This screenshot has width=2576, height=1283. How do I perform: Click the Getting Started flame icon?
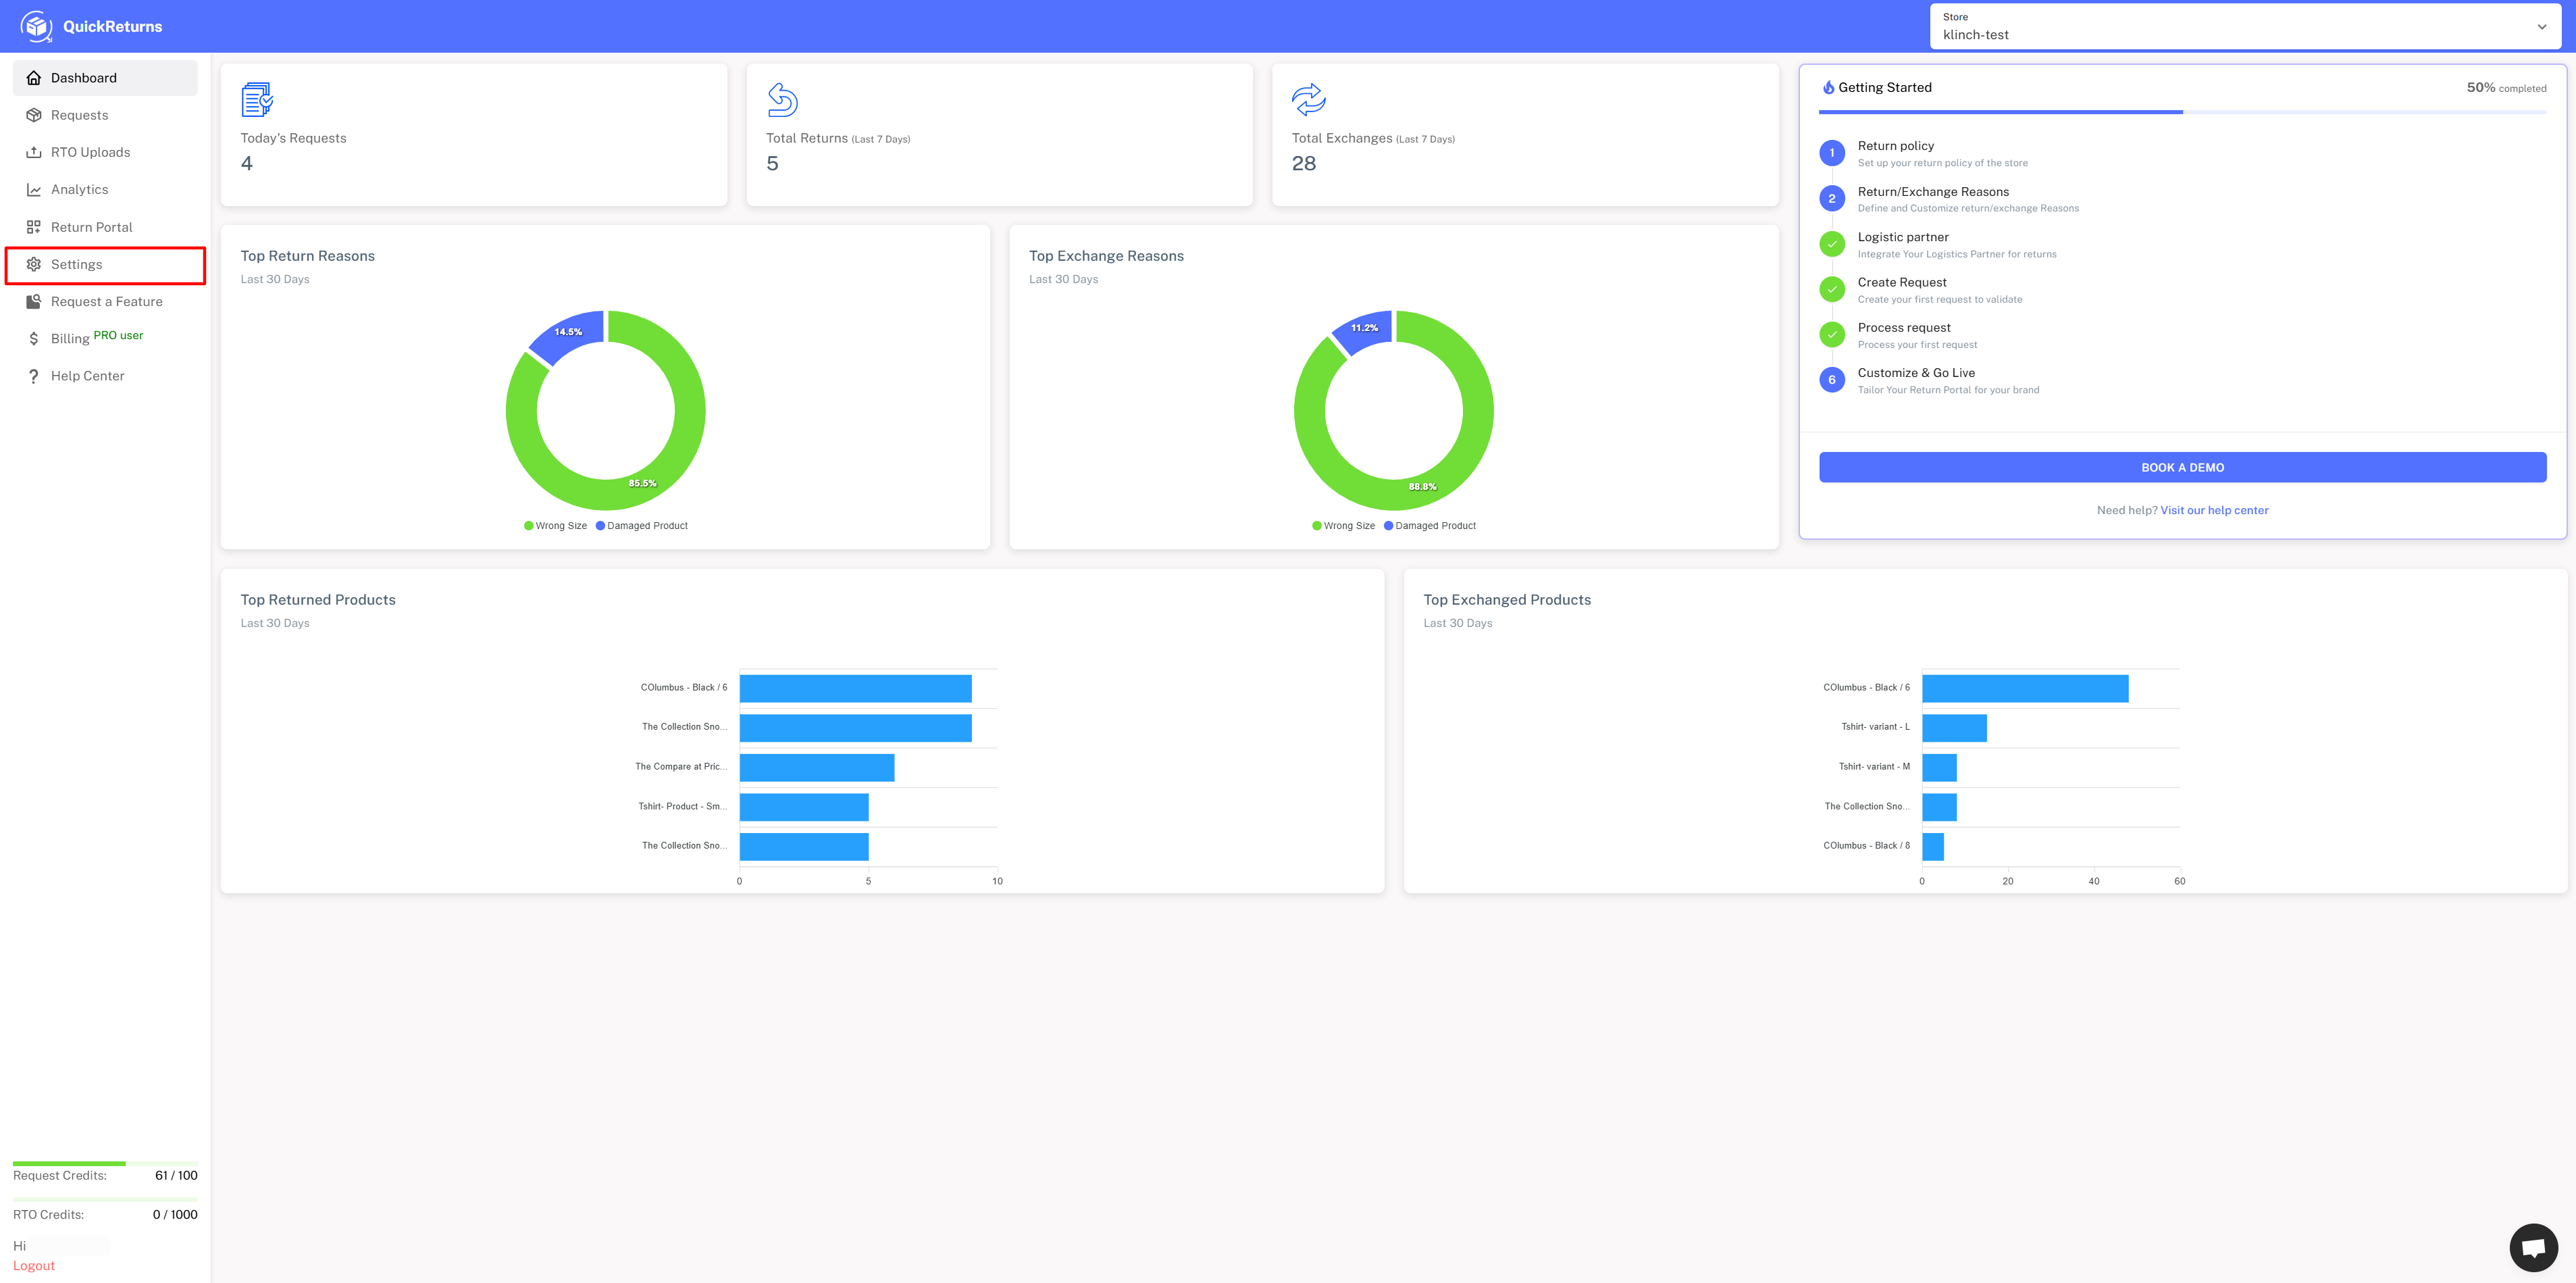[x=1828, y=87]
